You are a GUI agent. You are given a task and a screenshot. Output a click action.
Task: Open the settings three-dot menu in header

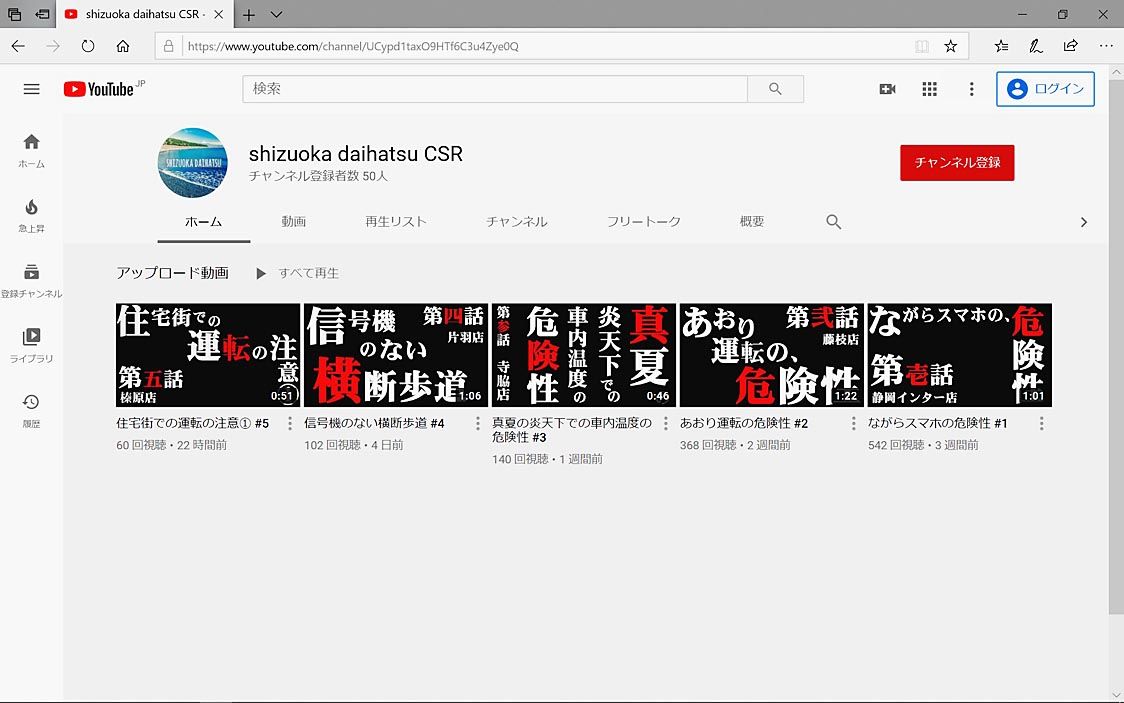click(971, 89)
